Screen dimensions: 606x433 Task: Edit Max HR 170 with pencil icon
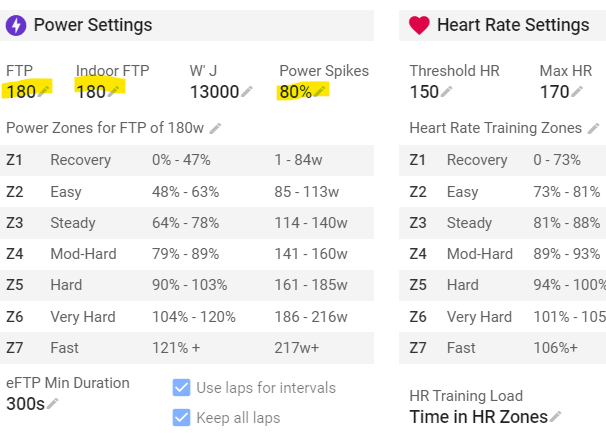coord(577,92)
